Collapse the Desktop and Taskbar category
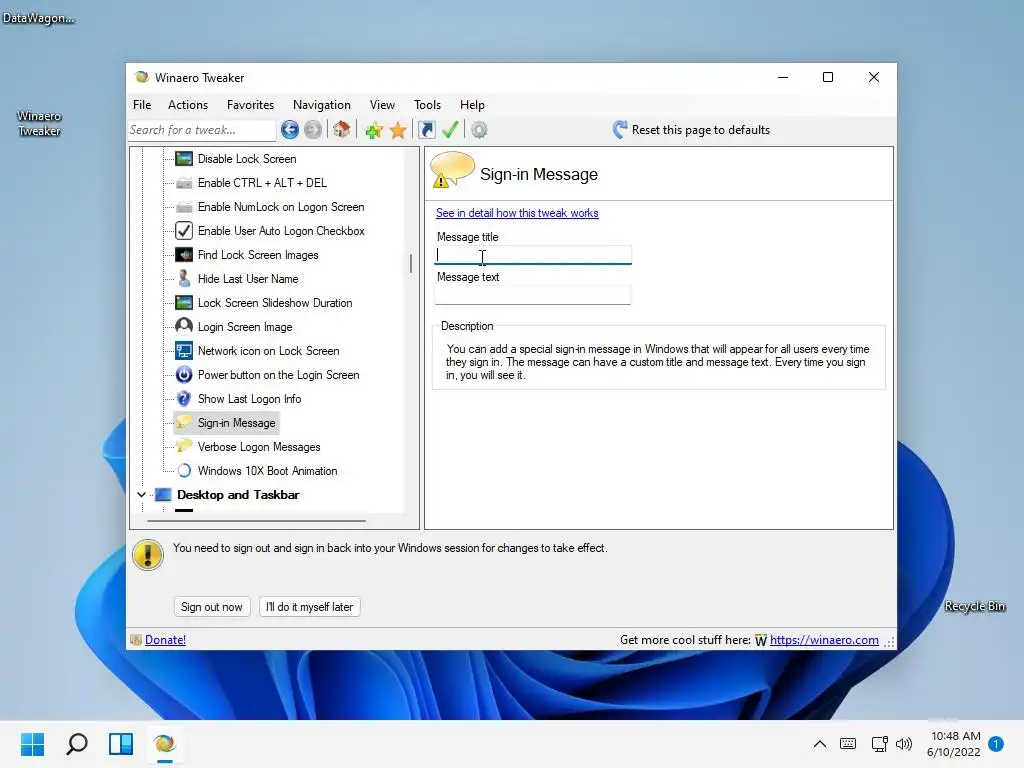Image resolution: width=1024 pixels, height=768 pixels. (141, 495)
